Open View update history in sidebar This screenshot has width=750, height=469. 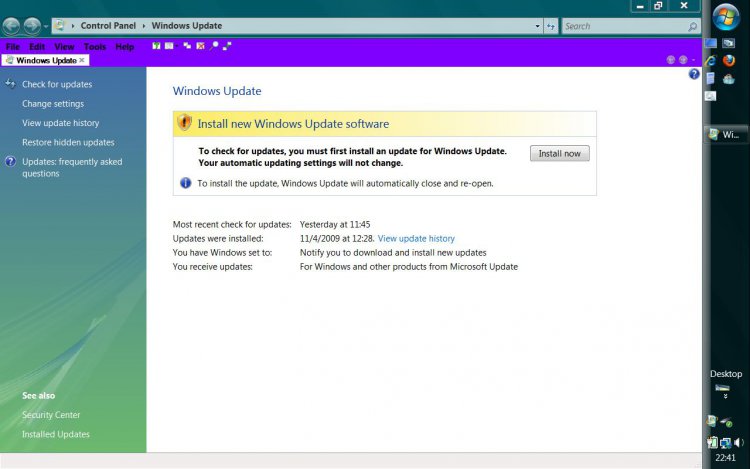(x=60, y=123)
